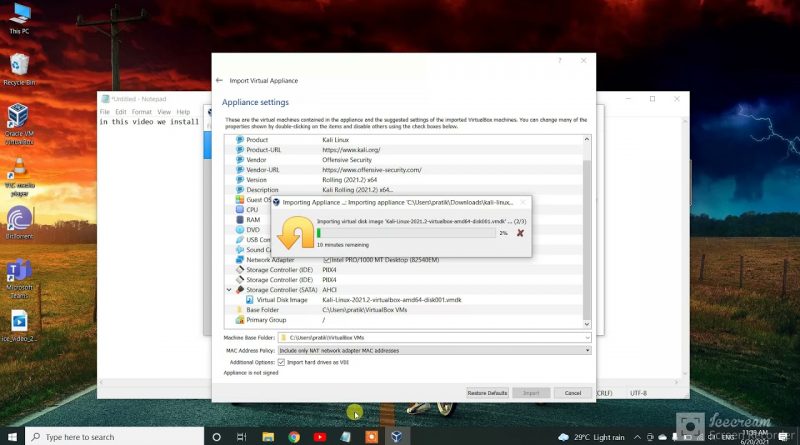Click Restore Defaults button
Image resolution: width=800 pixels, height=445 pixels.
pyautogui.click(x=487, y=393)
